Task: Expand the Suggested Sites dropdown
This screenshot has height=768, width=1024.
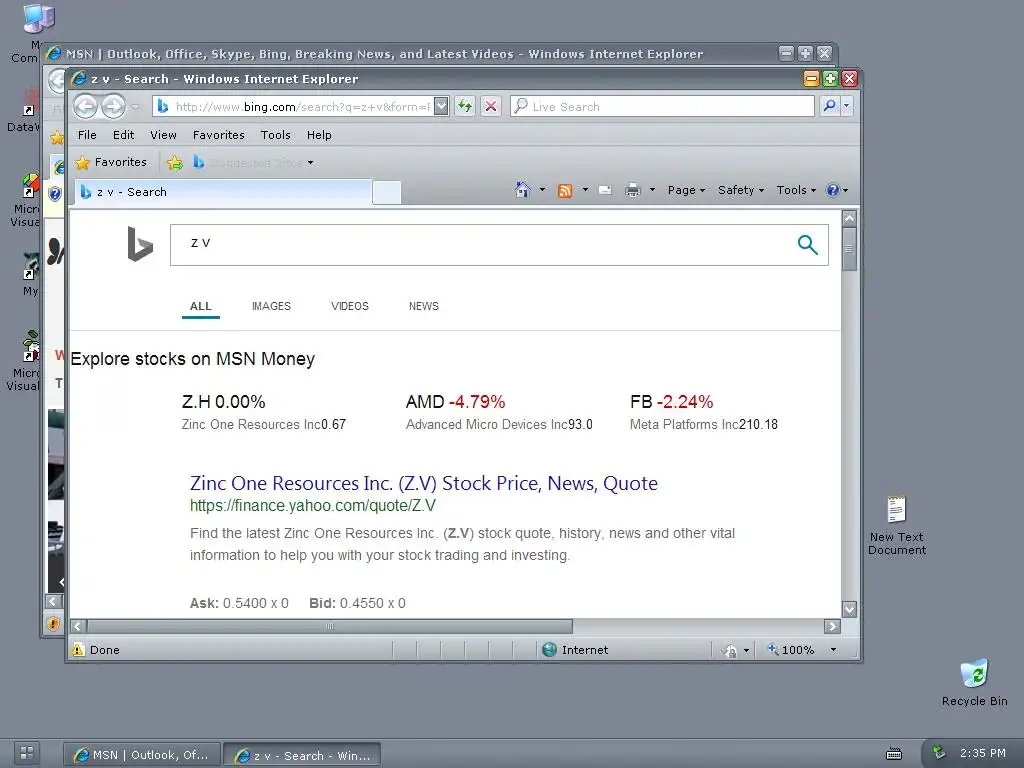Action: pos(310,163)
